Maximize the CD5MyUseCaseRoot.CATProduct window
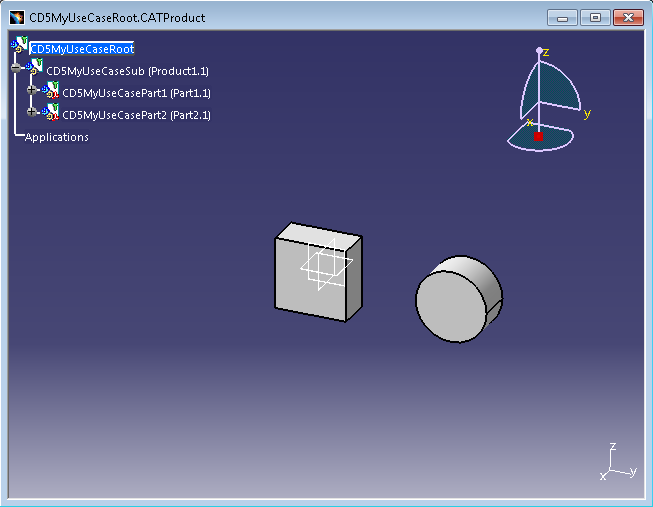Image resolution: width=653 pixels, height=507 pixels. [596, 18]
